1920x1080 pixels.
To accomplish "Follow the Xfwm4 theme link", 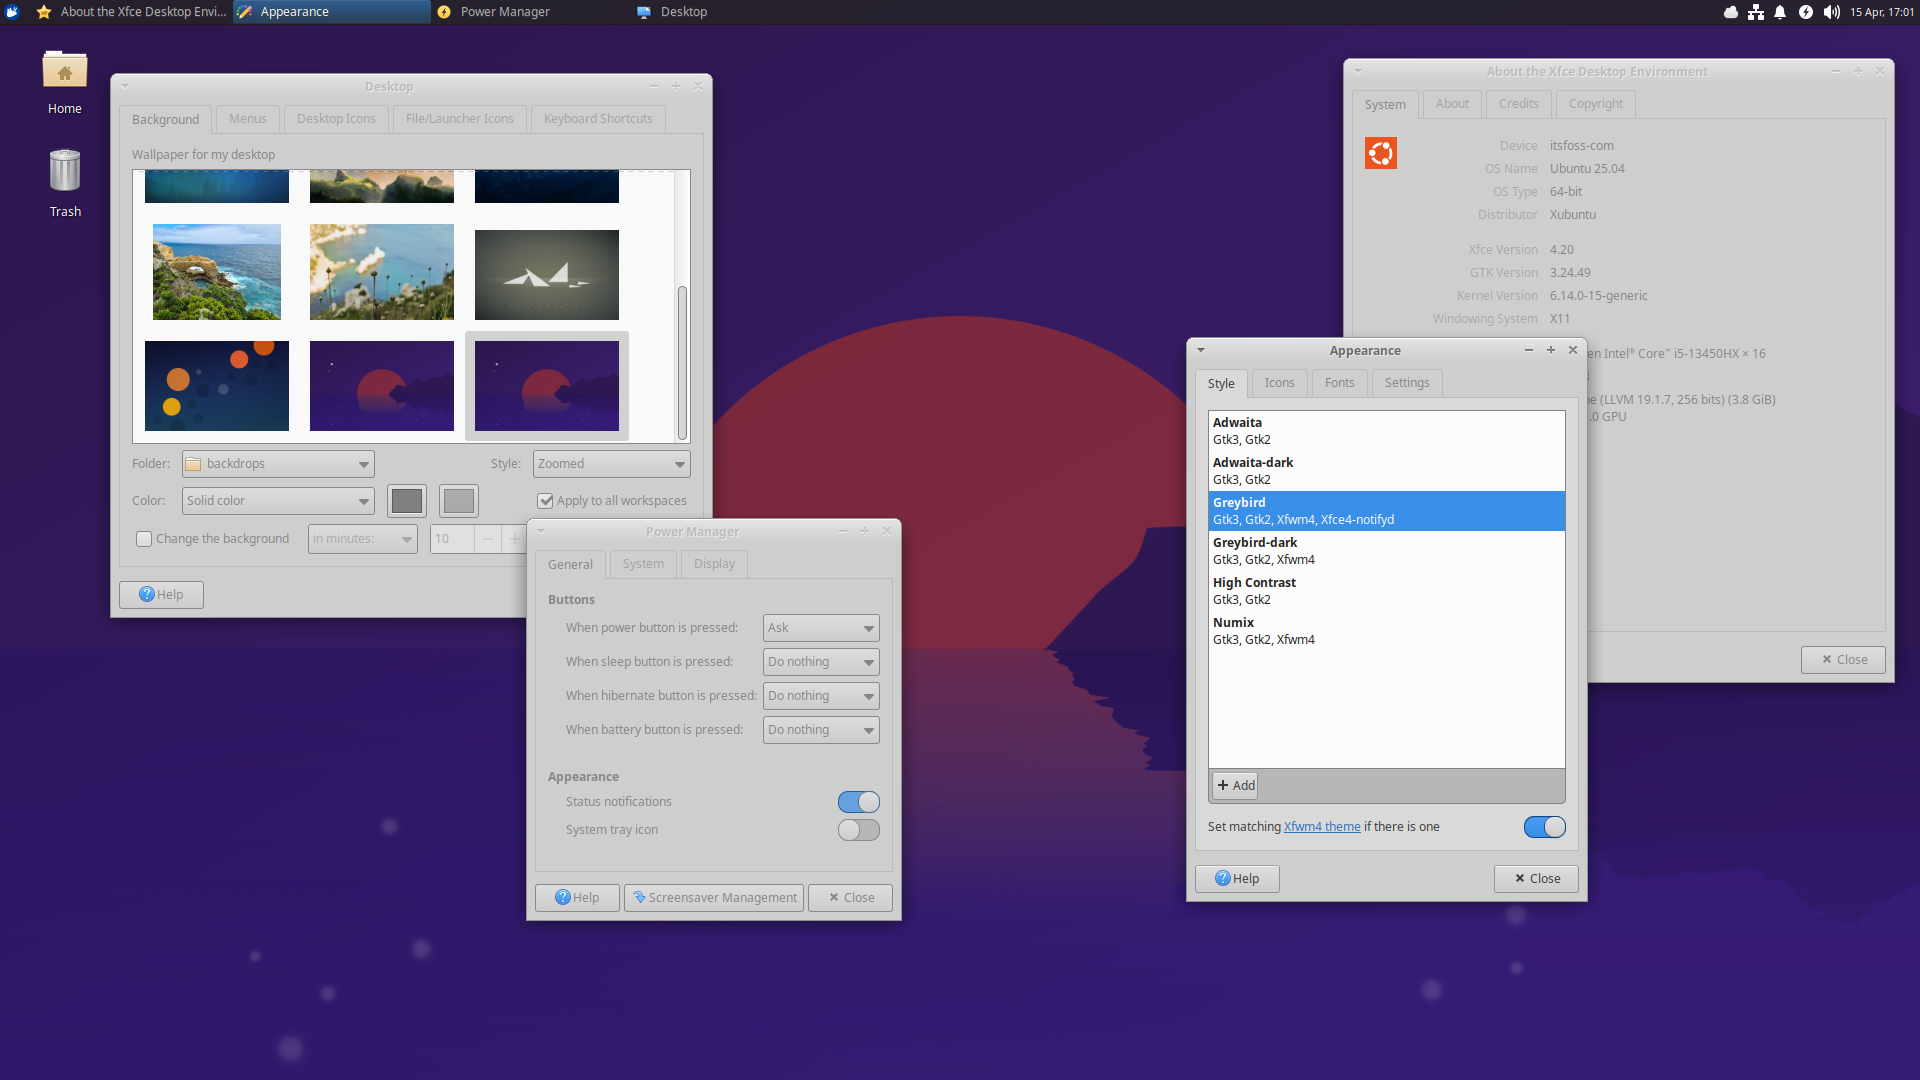I will (1321, 826).
